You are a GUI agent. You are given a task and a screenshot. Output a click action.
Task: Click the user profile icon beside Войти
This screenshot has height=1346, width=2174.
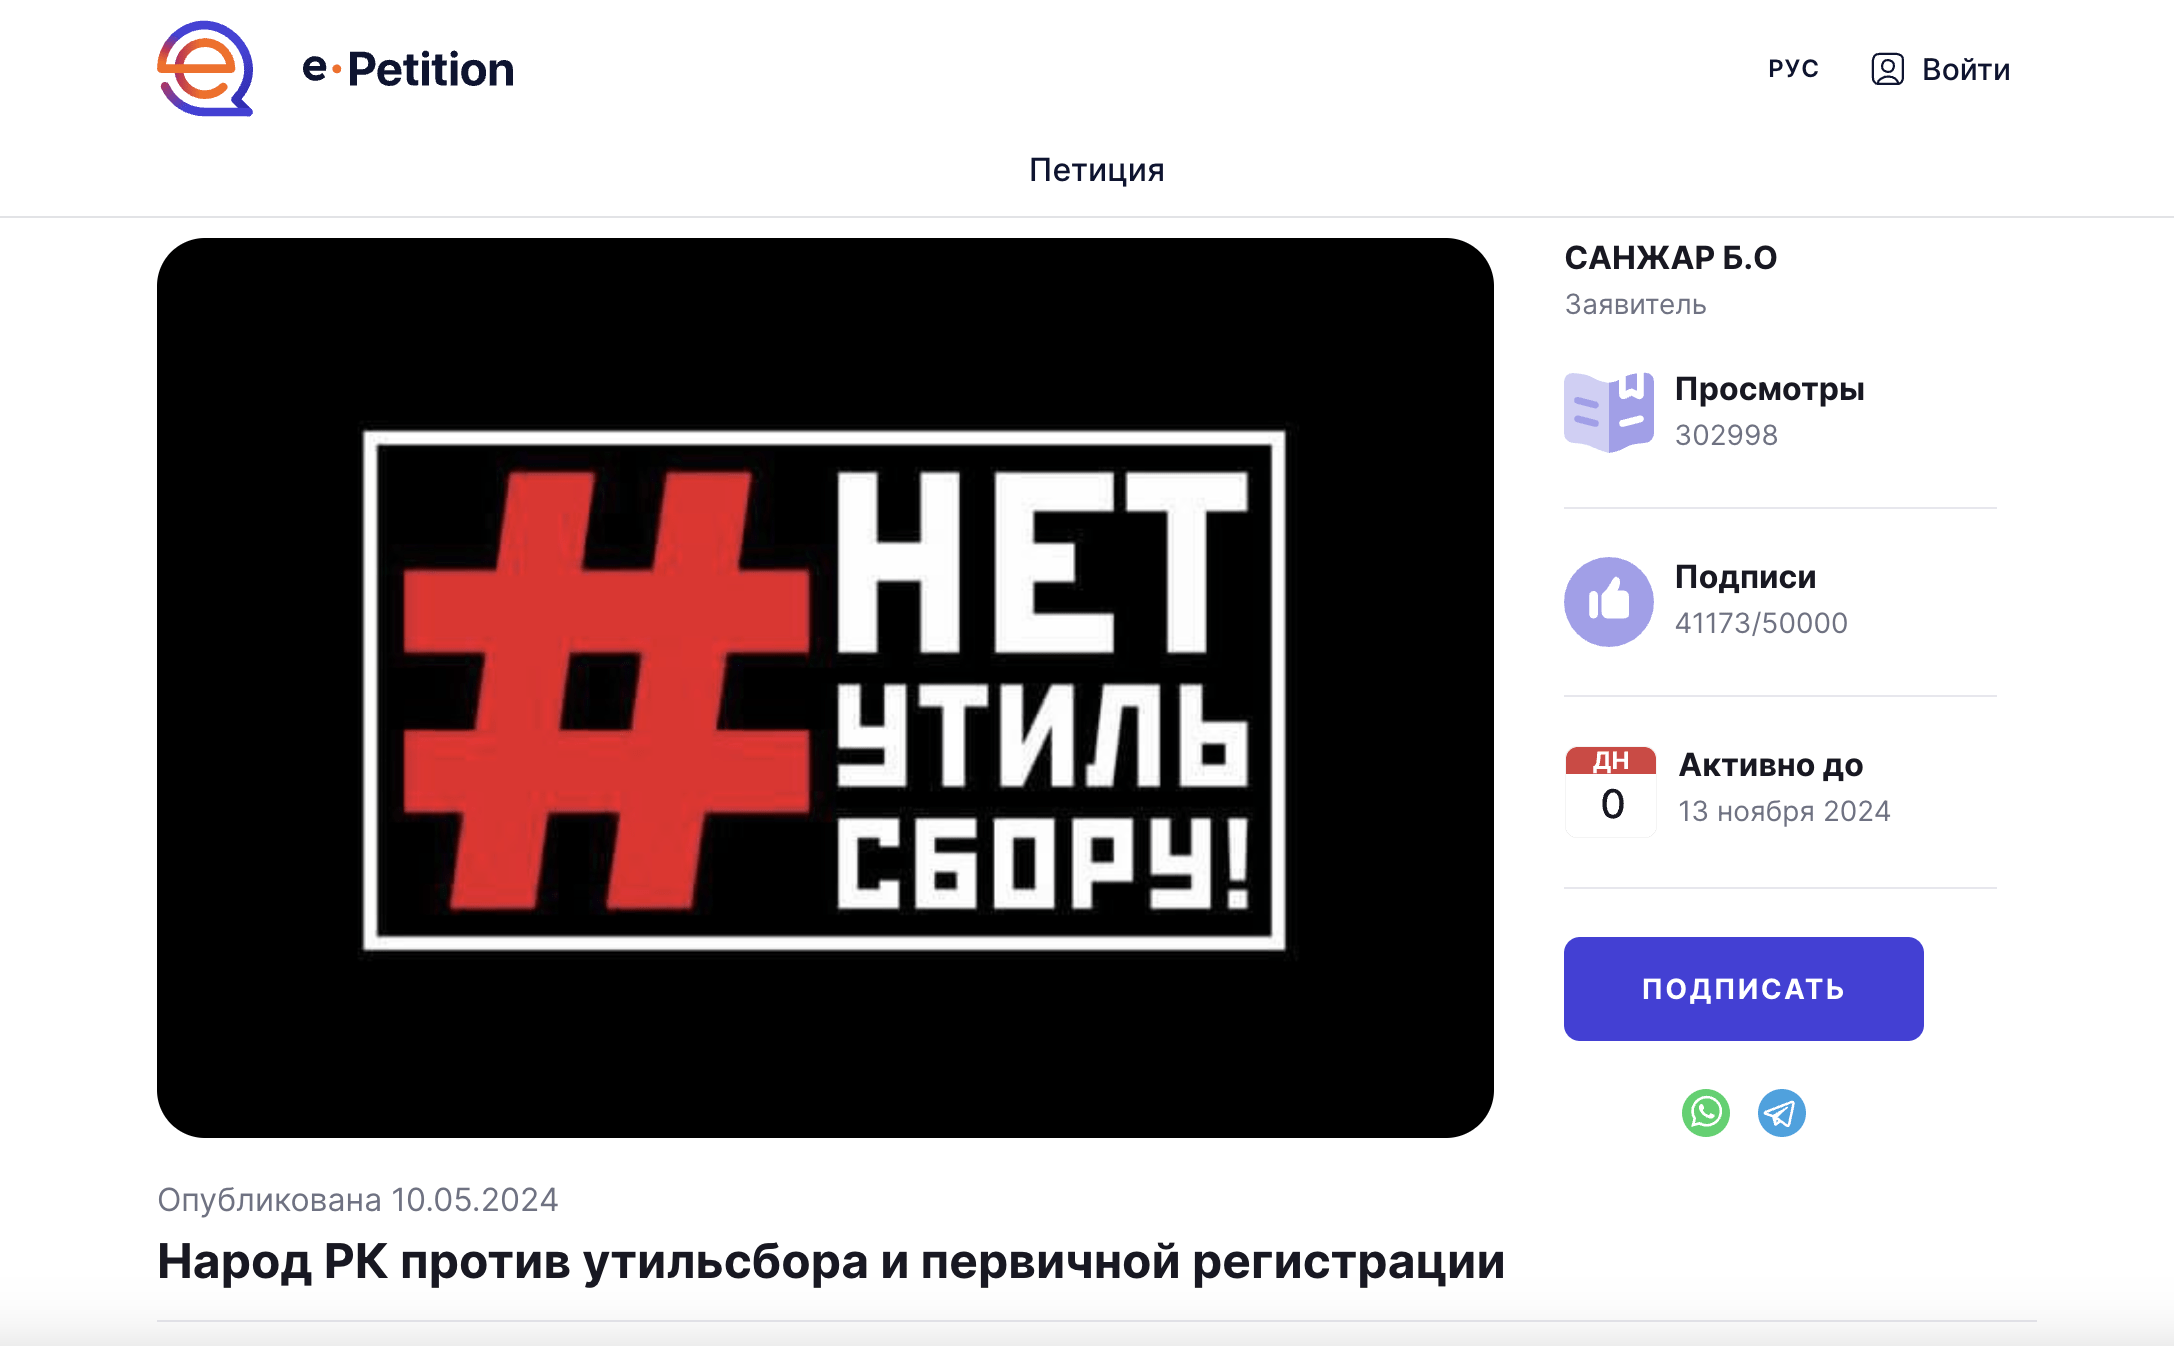[1888, 69]
